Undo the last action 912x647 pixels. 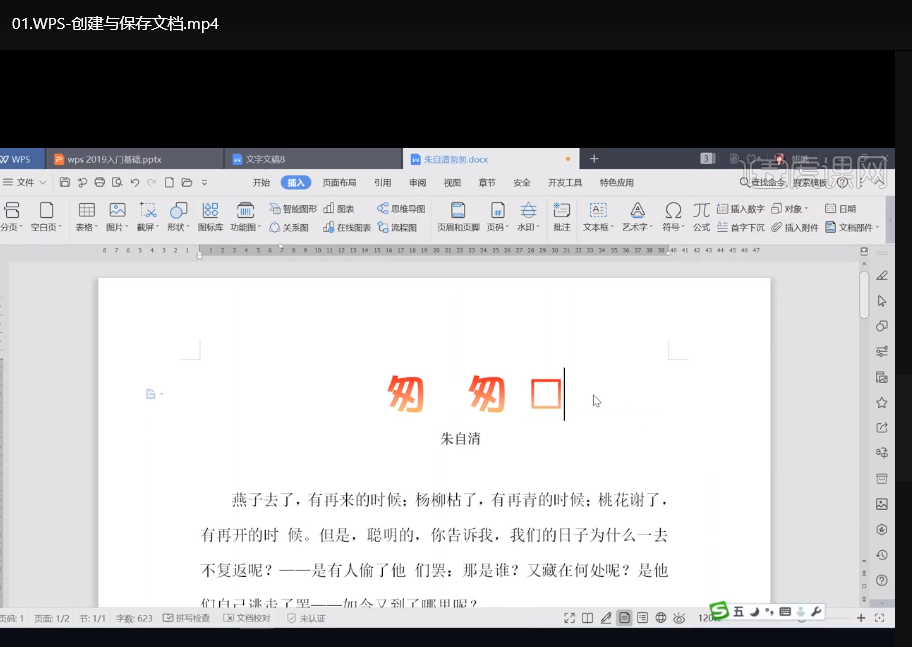(x=134, y=182)
